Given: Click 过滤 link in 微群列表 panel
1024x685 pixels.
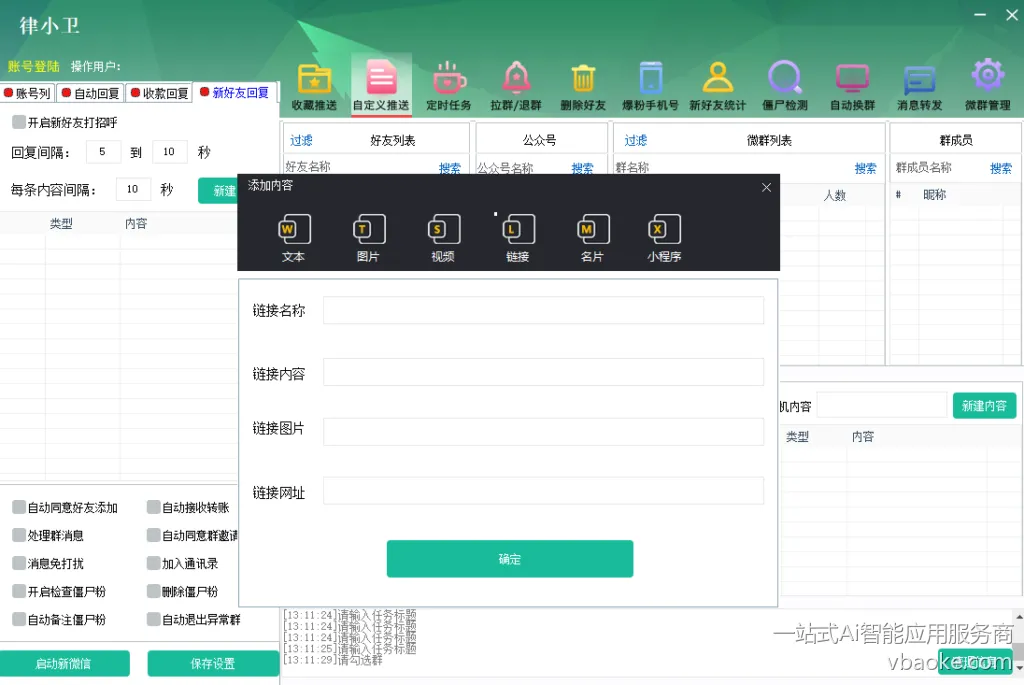Looking at the screenshot, I should (635, 140).
